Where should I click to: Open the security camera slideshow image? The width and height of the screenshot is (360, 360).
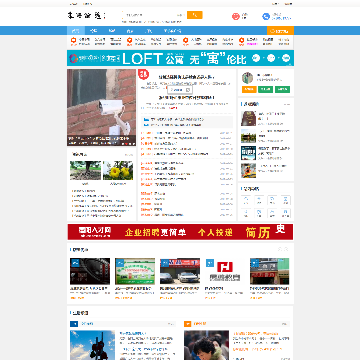[102, 107]
